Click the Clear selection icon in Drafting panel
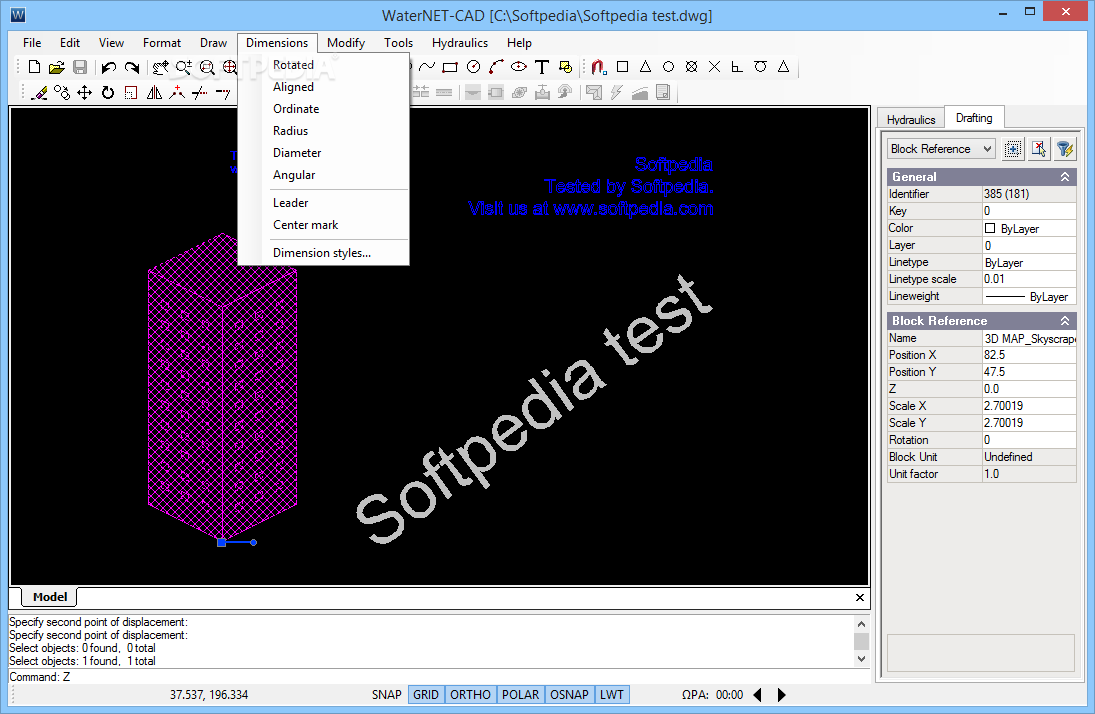The height and width of the screenshot is (714, 1095). pyautogui.click(x=1038, y=149)
